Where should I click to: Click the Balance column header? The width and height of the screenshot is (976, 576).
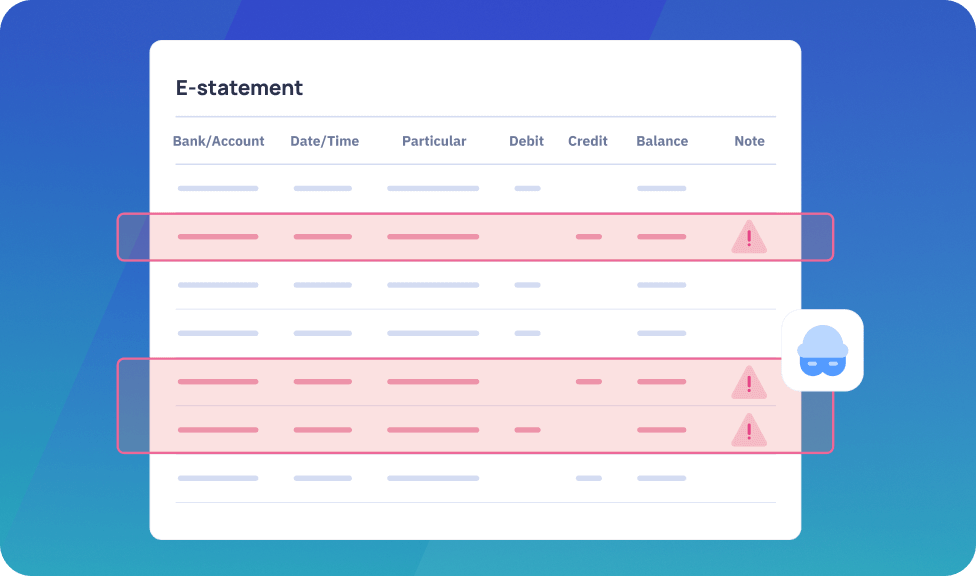662,141
